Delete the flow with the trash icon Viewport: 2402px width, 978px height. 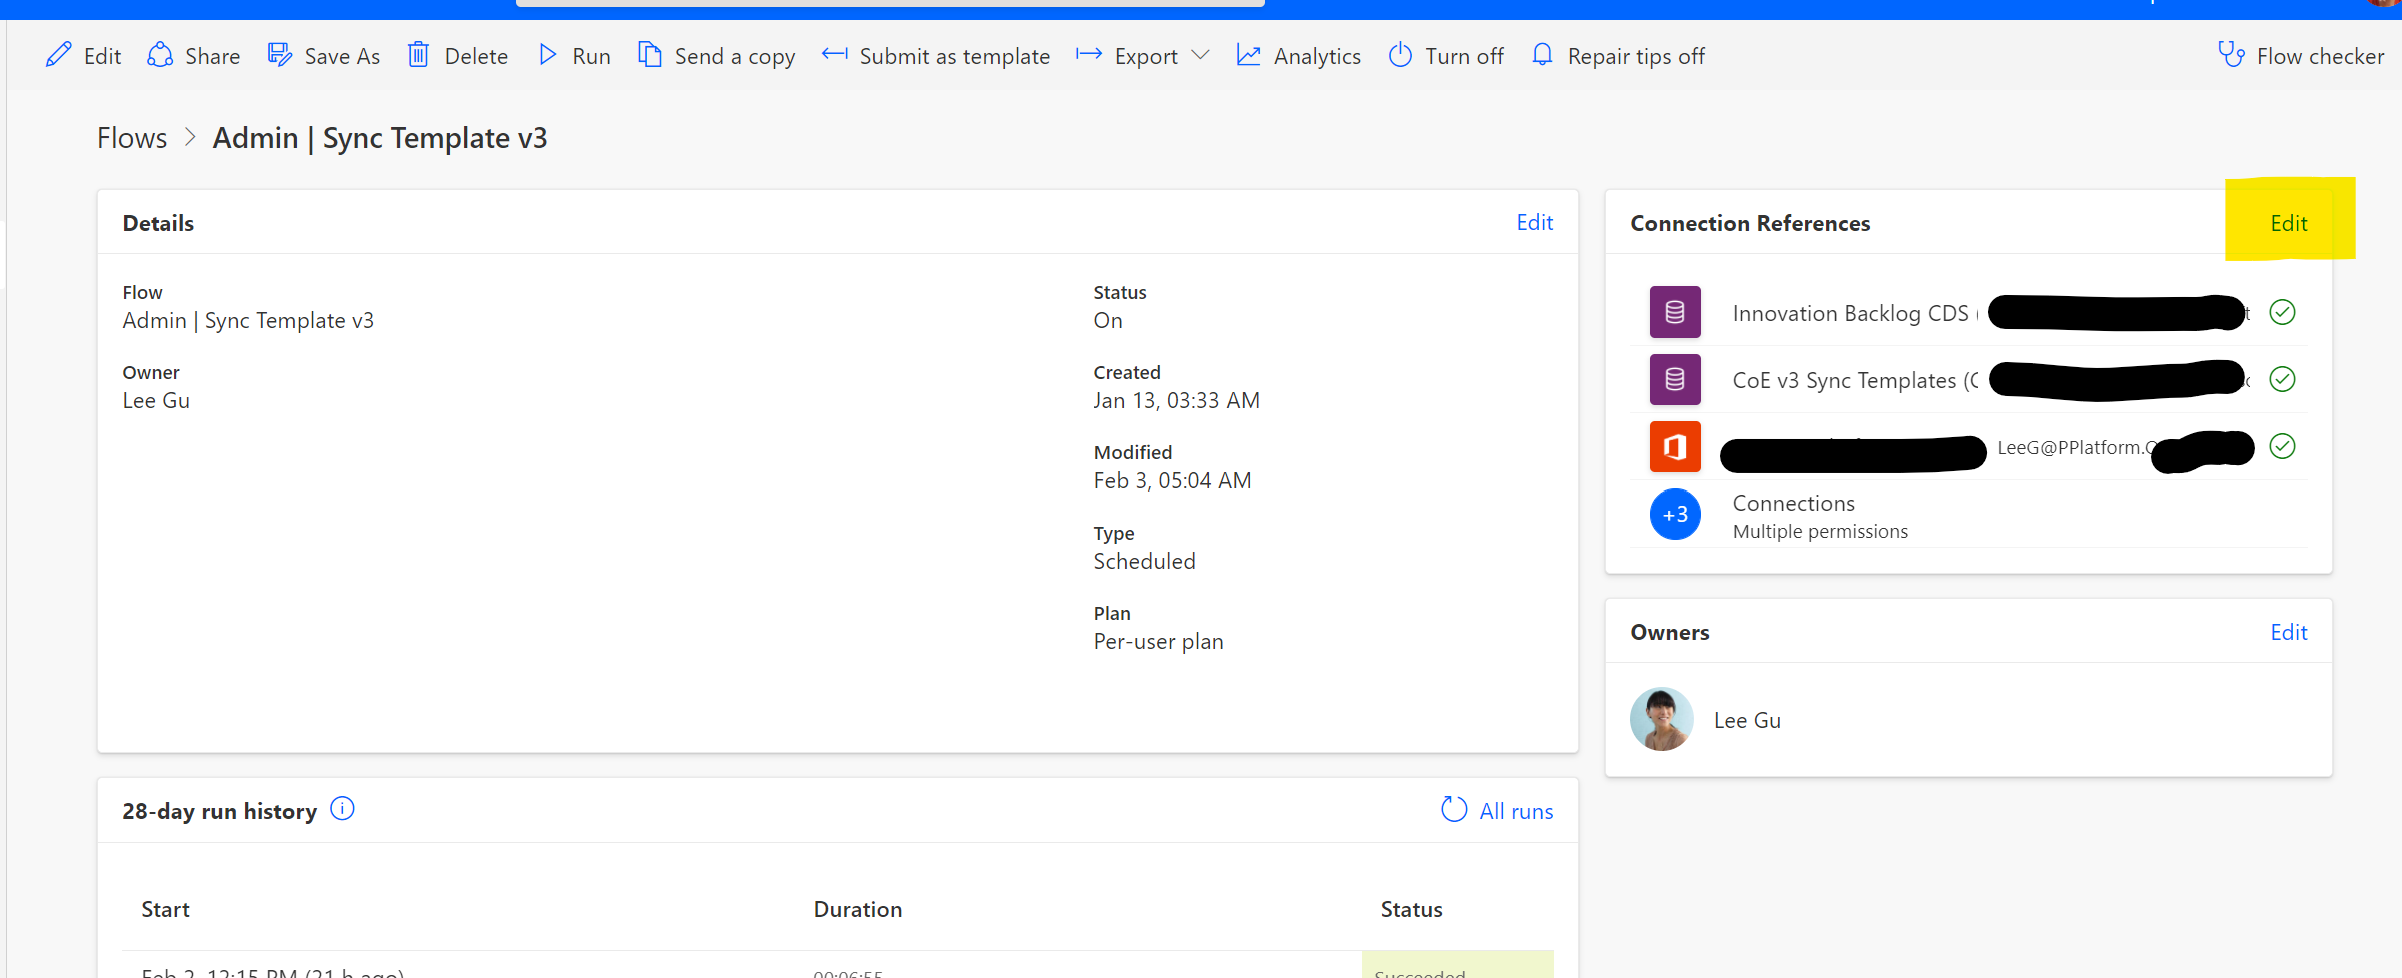tap(419, 55)
